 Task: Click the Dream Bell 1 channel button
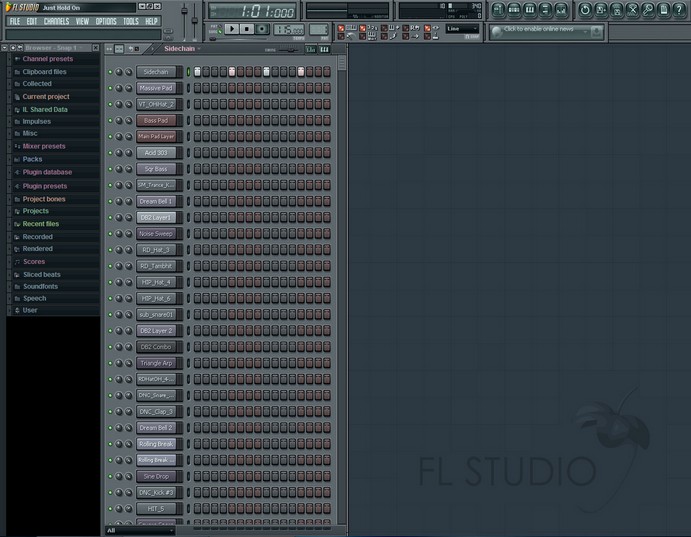coord(156,201)
